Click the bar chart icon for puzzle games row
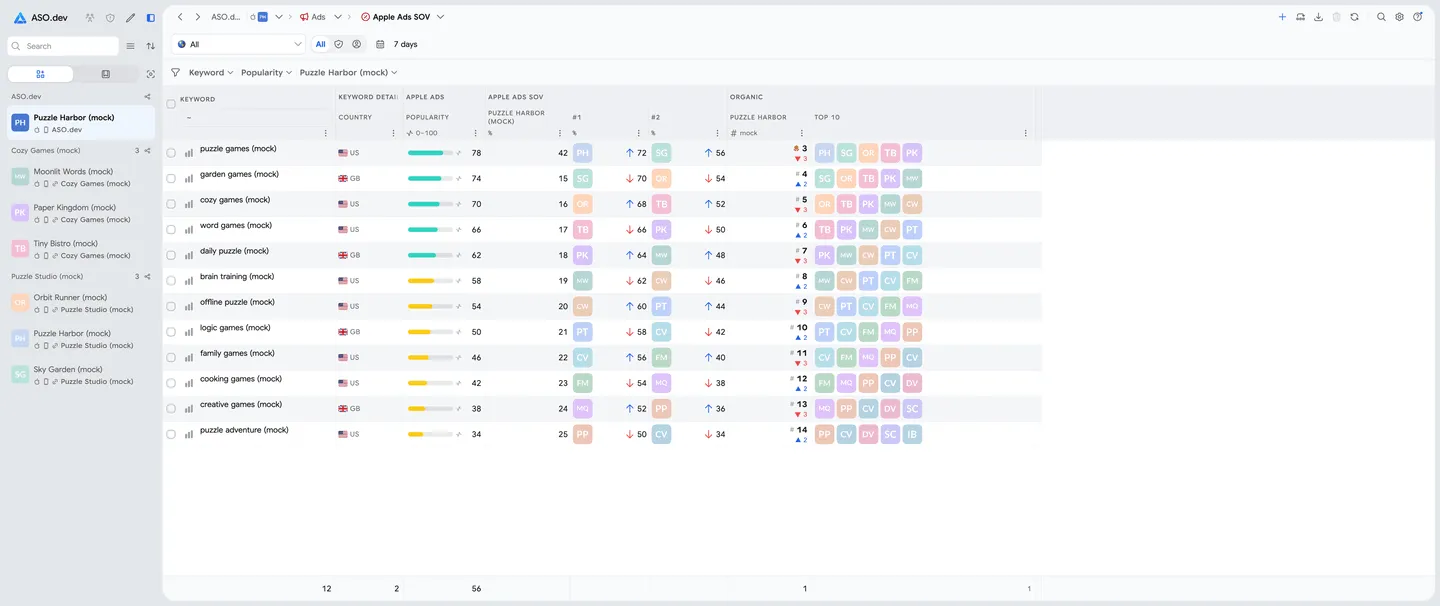This screenshot has height=606, width=1440. [x=189, y=153]
